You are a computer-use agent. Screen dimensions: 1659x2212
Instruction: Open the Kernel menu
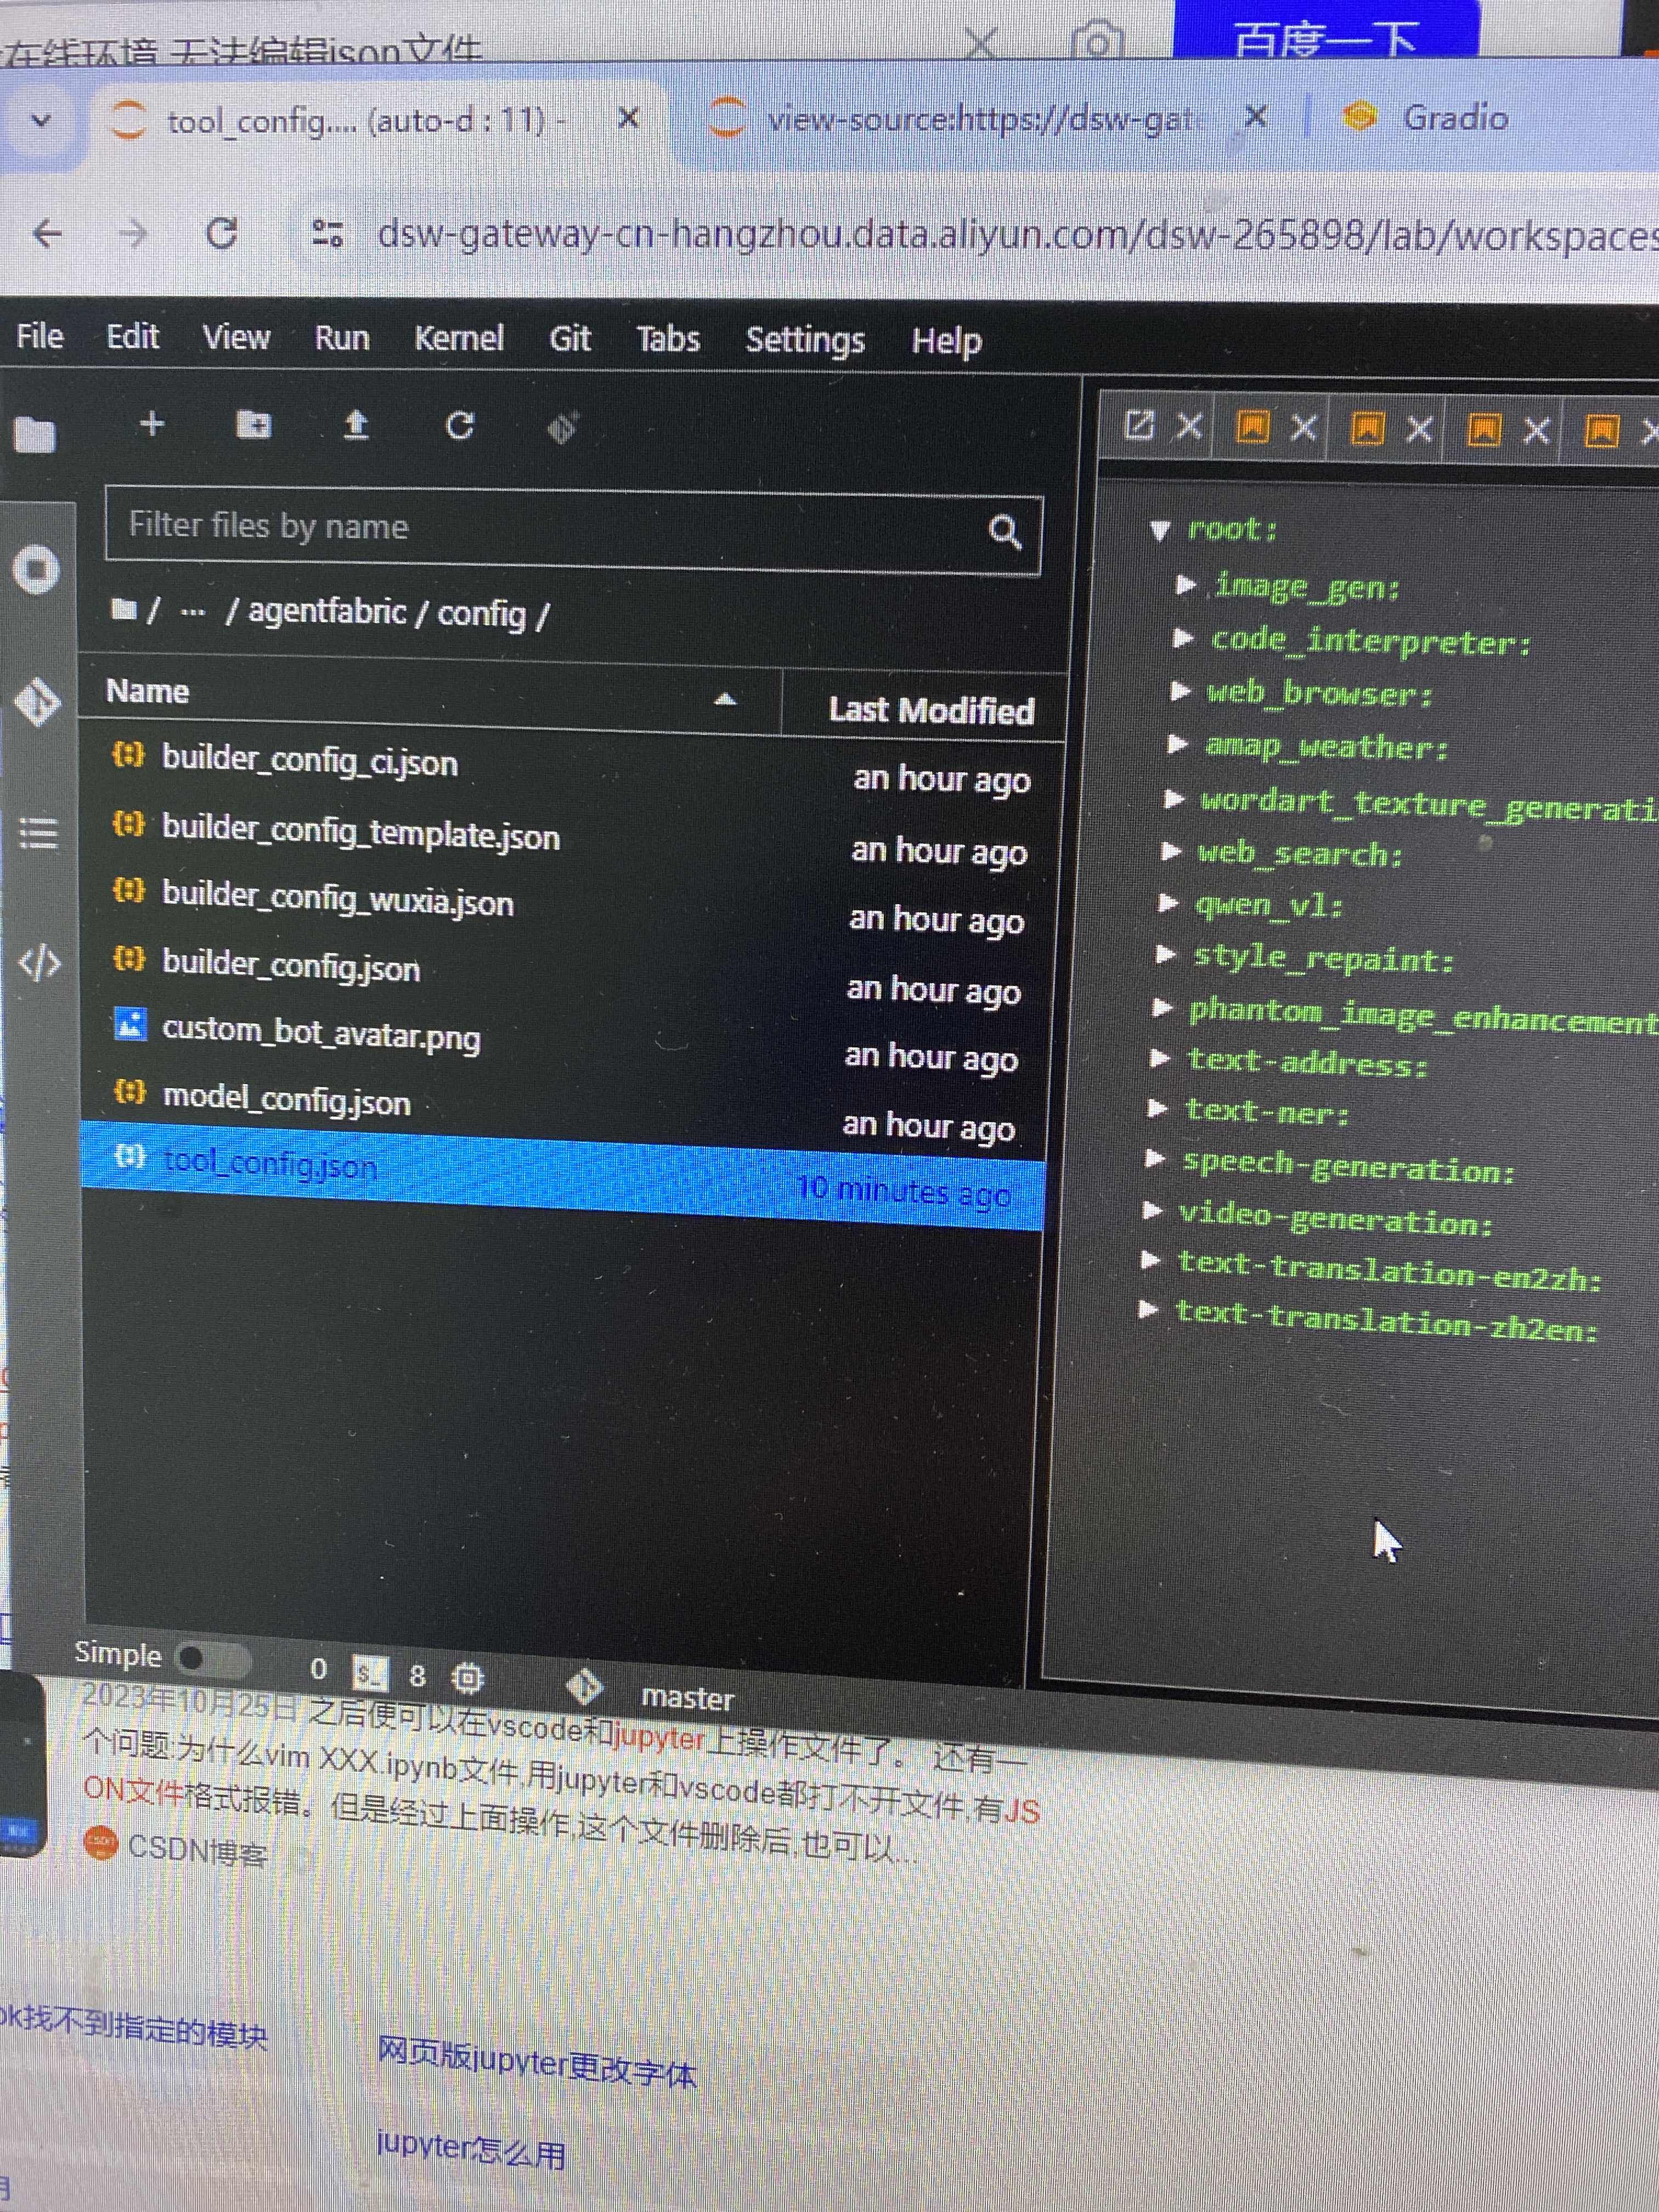459,338
